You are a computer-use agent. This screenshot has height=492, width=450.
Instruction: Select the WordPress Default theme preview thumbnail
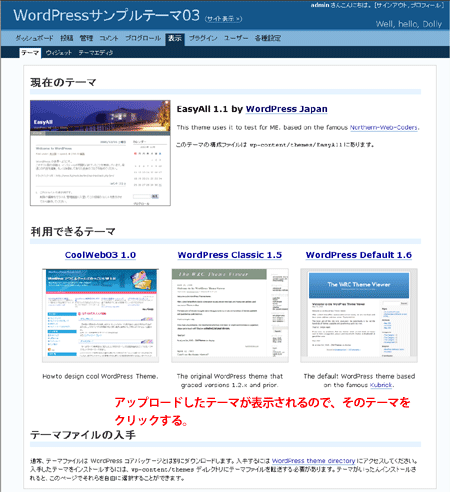(x=359, y=315)
